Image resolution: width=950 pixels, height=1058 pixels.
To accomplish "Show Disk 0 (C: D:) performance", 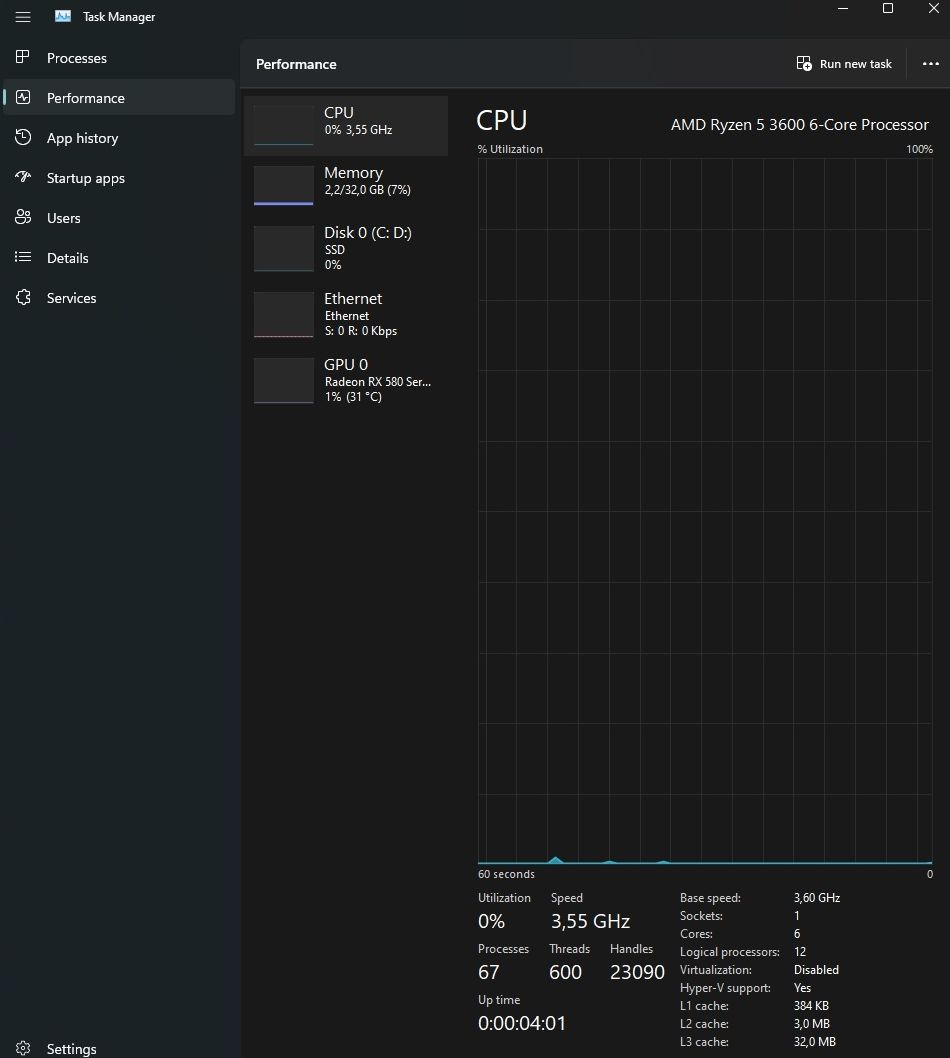I will click(345, 248).
